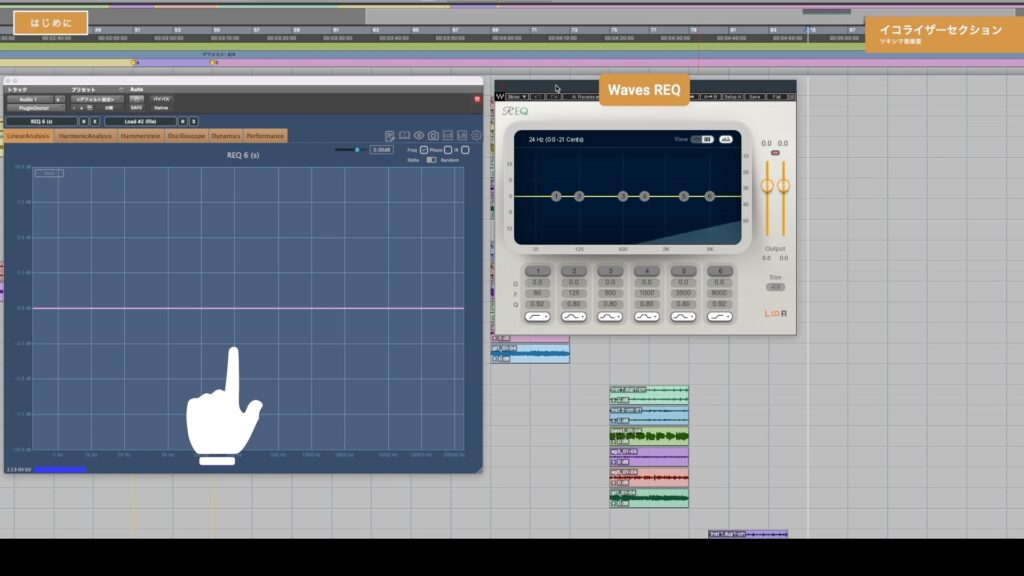Screen dimensions: 1024x576
Task: Click the Trim value button in REQ
Action: [x=775, y=287]
